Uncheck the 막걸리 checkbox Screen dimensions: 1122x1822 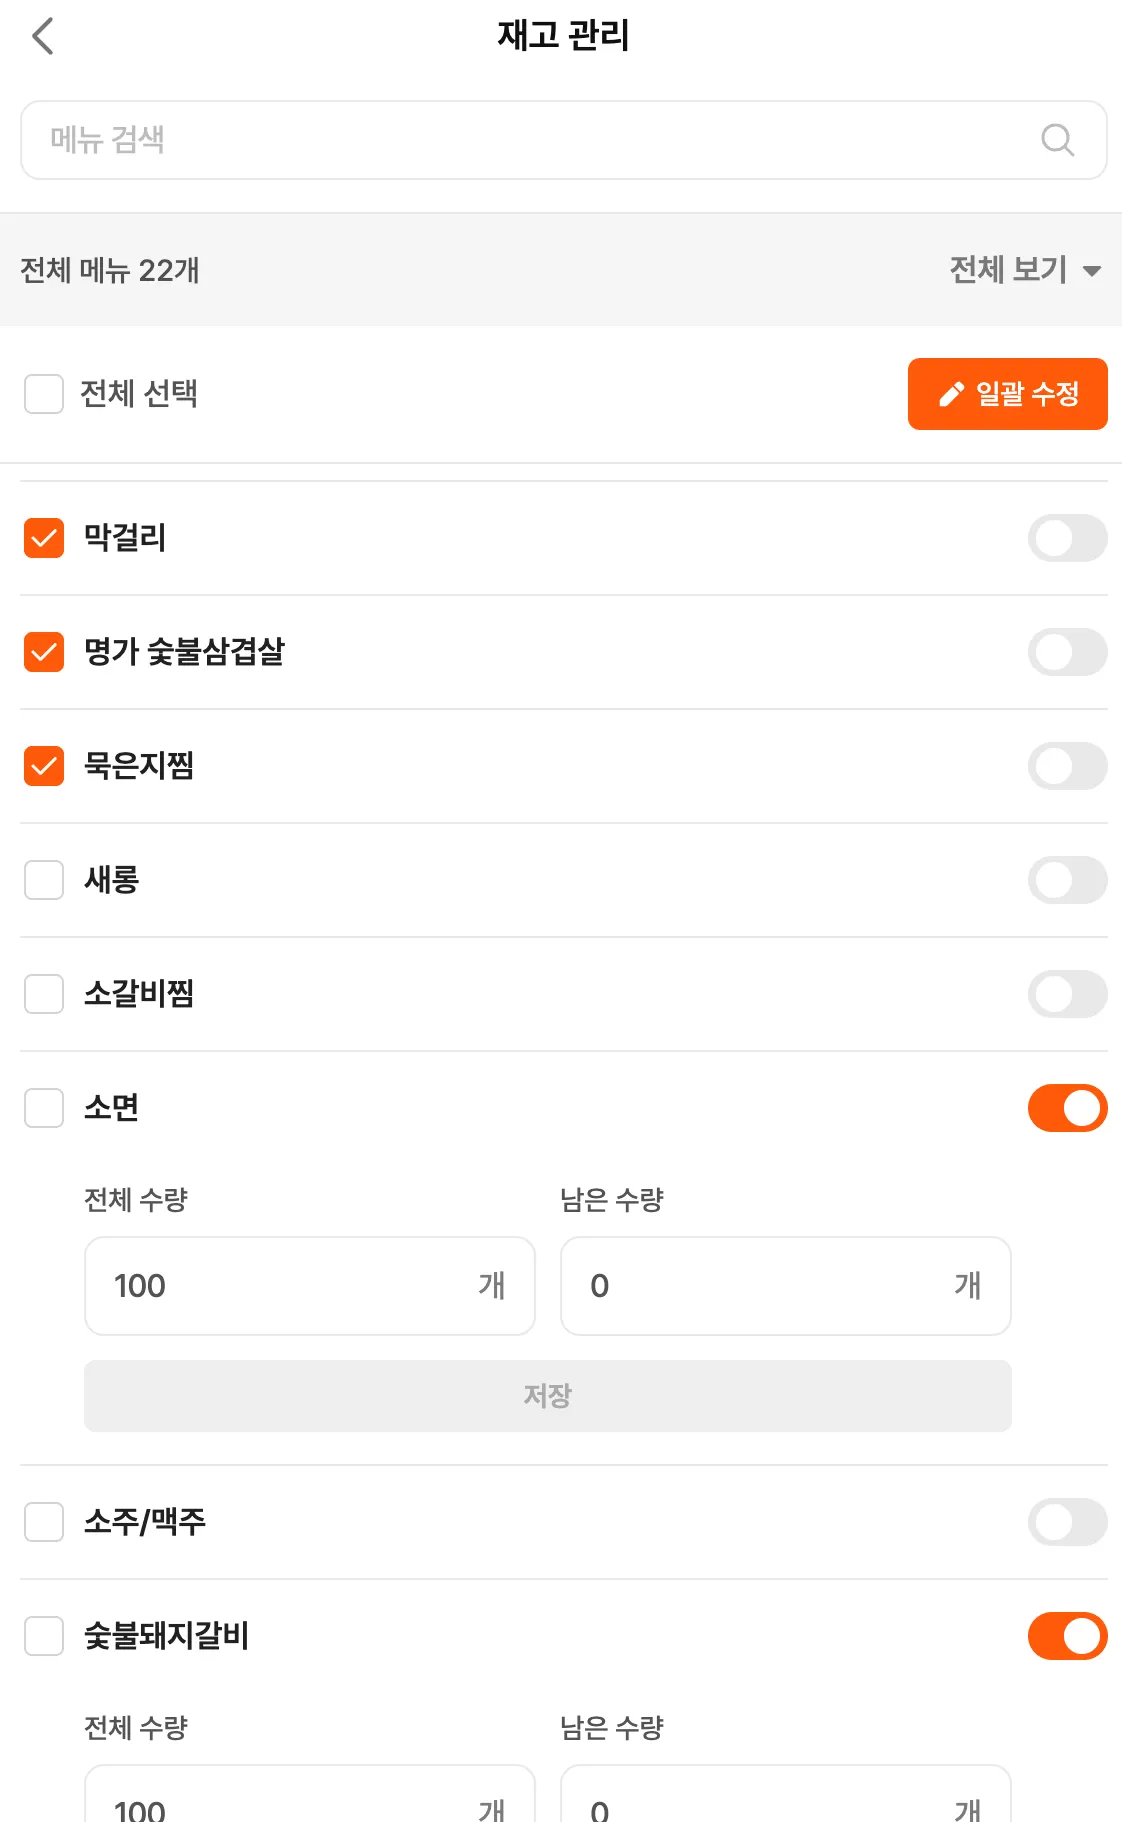coord(44,538)
